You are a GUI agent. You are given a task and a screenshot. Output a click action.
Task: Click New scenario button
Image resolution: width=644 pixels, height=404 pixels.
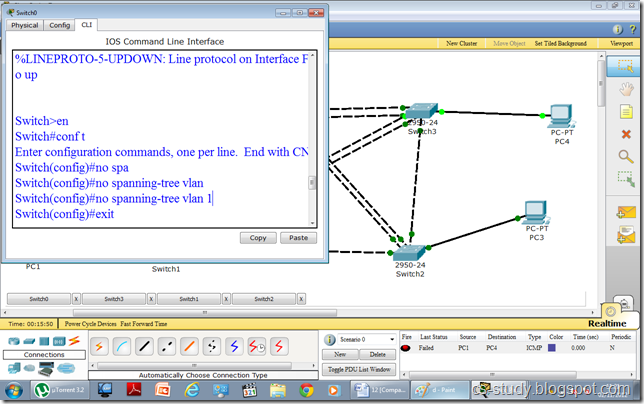point(340,355)
